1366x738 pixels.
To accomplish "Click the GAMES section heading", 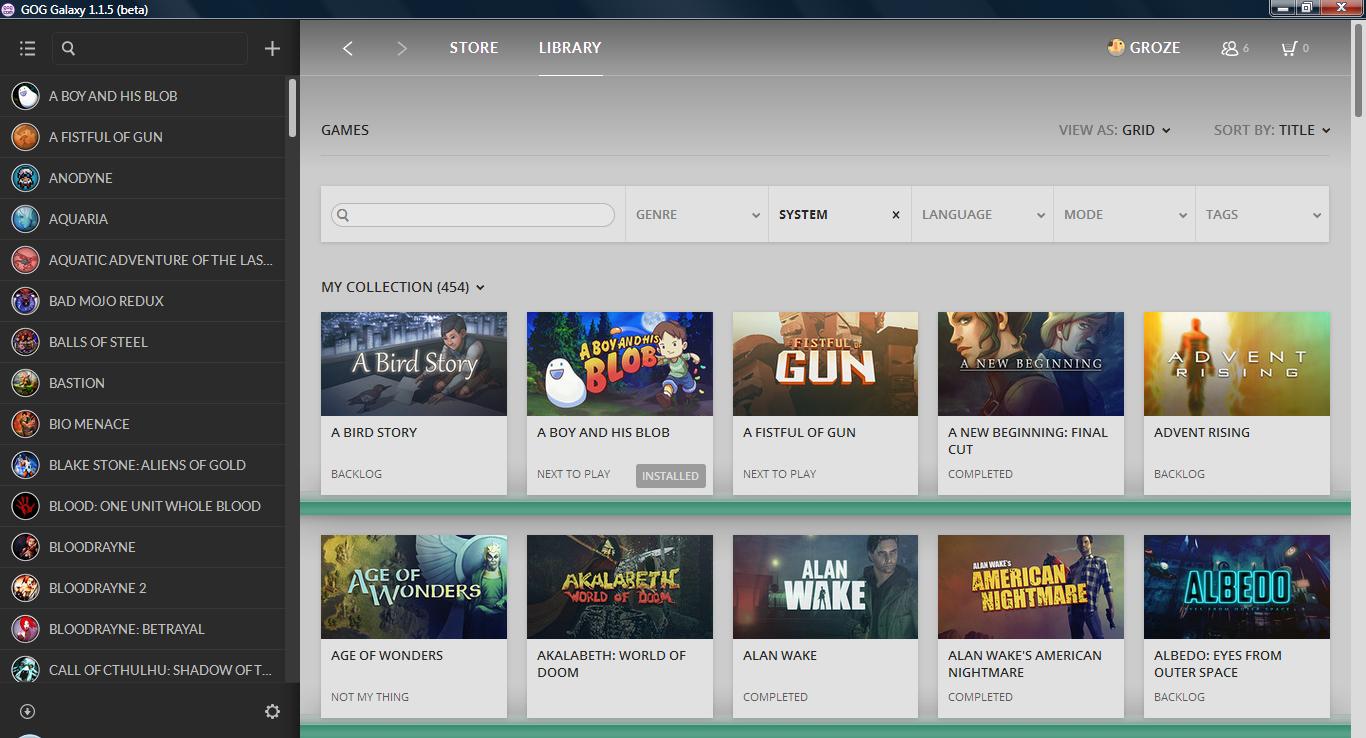I will [x=345, y=130].
